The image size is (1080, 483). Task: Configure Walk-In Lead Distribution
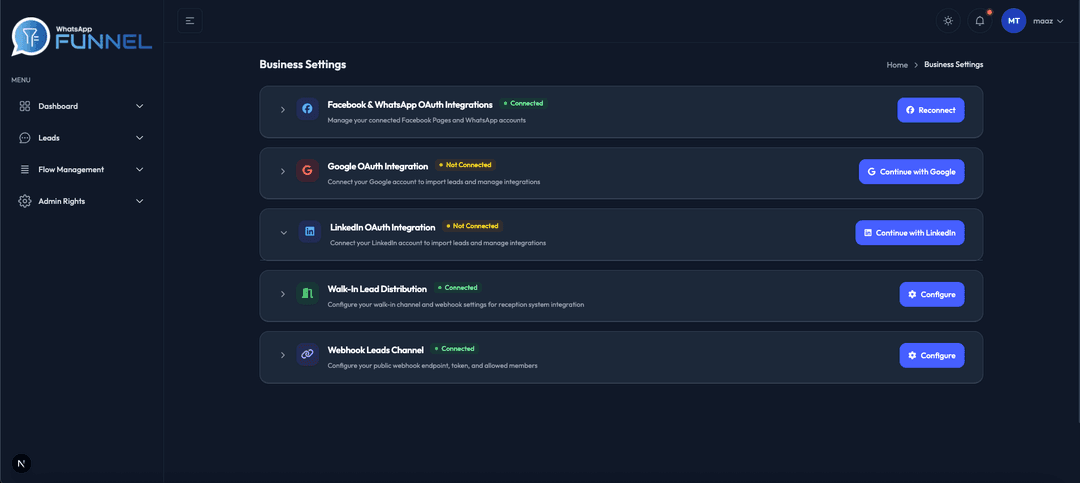[932, 294]
